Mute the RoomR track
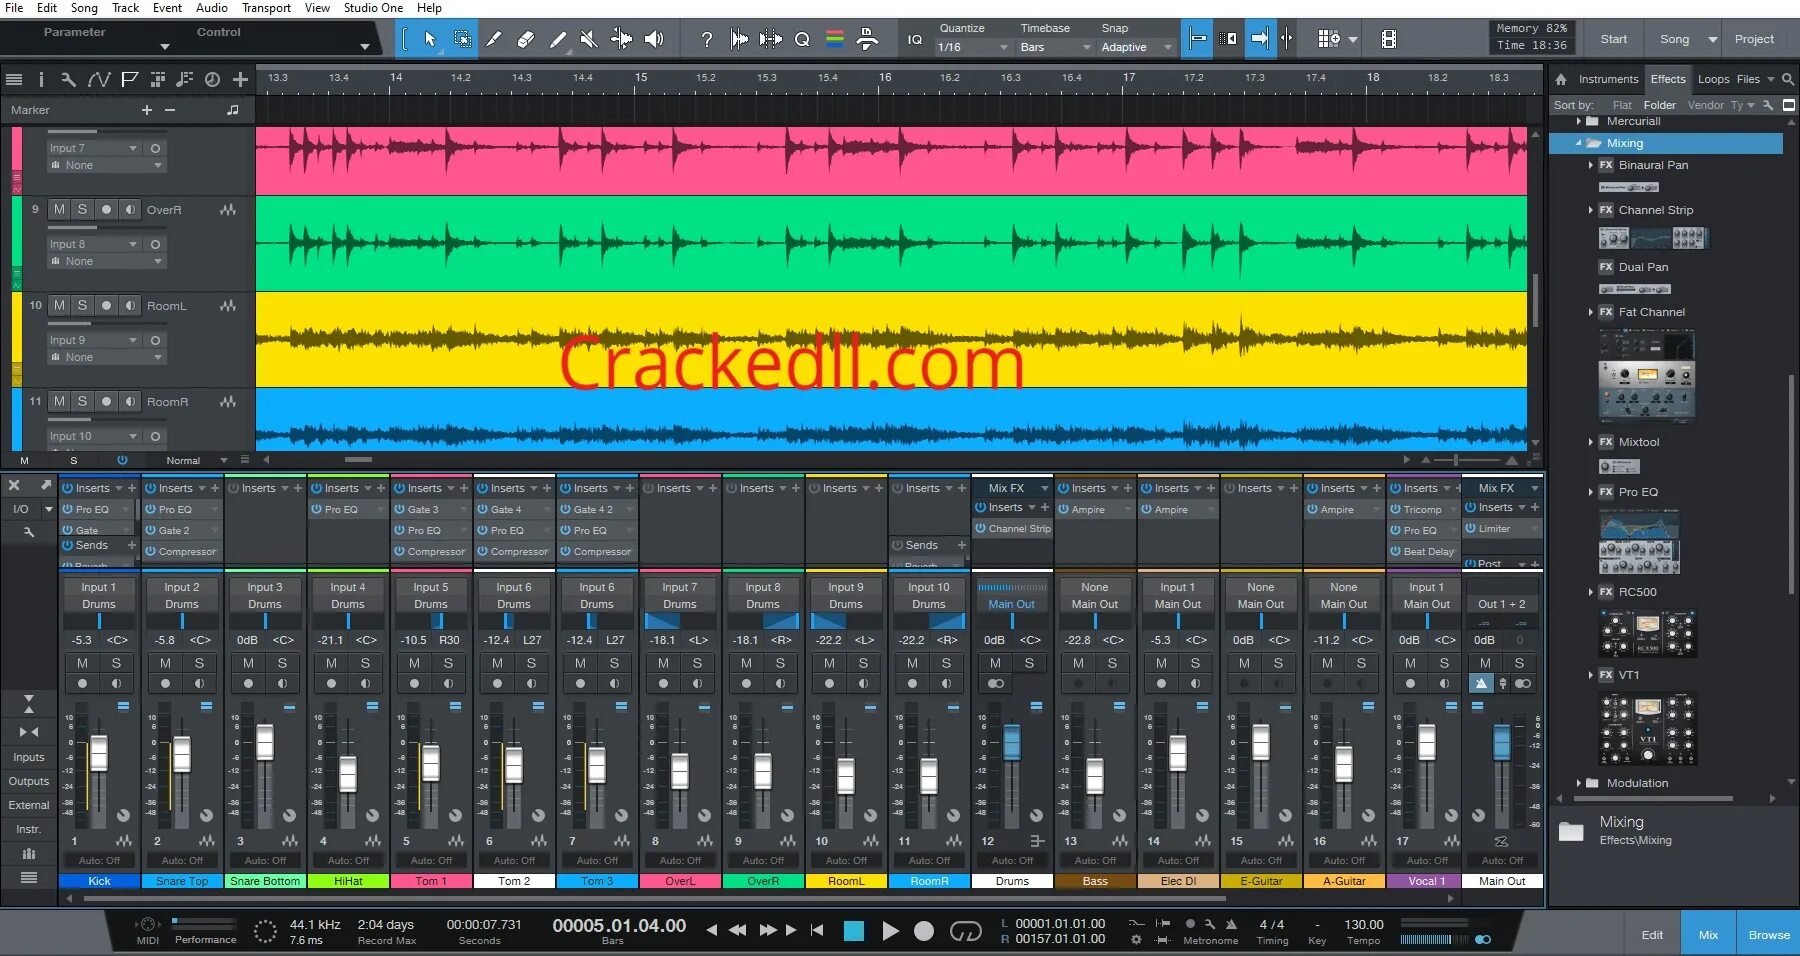1800x956 pixels. tap(59, 401)
